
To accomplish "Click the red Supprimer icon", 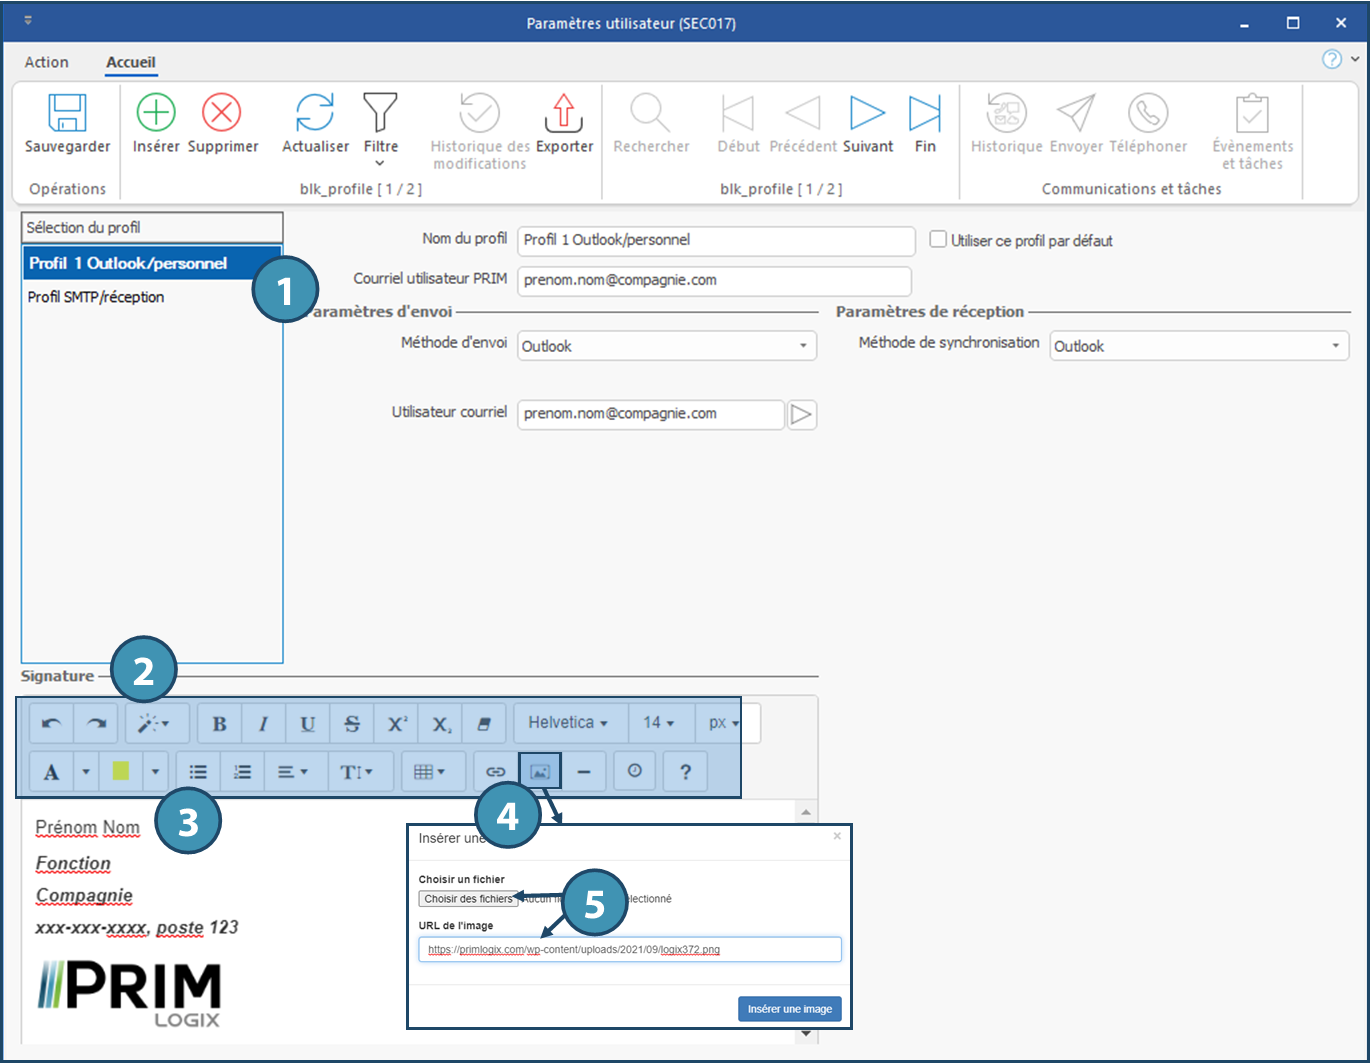I will pos(222,113).
